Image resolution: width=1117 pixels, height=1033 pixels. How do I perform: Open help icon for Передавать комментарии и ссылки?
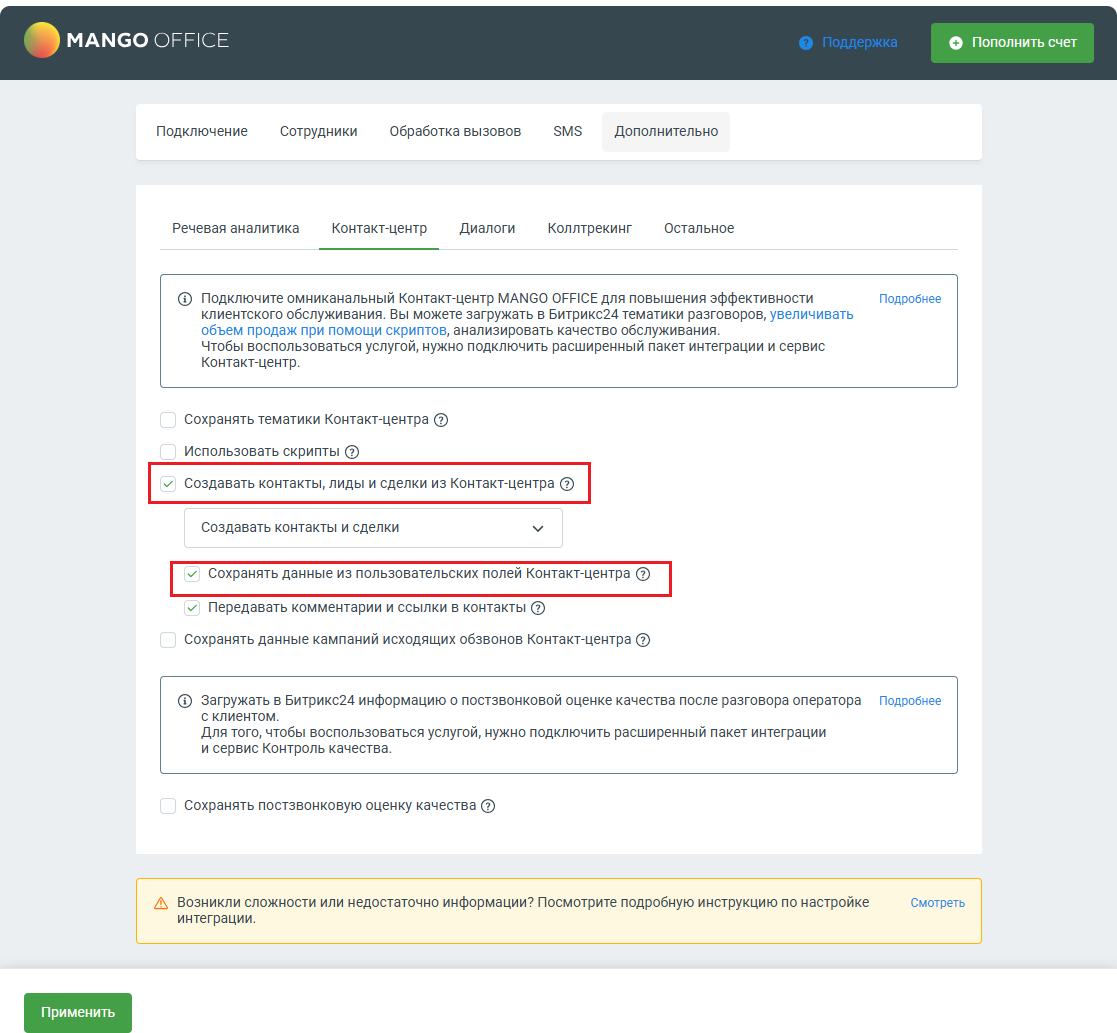(x=539, y=608)
